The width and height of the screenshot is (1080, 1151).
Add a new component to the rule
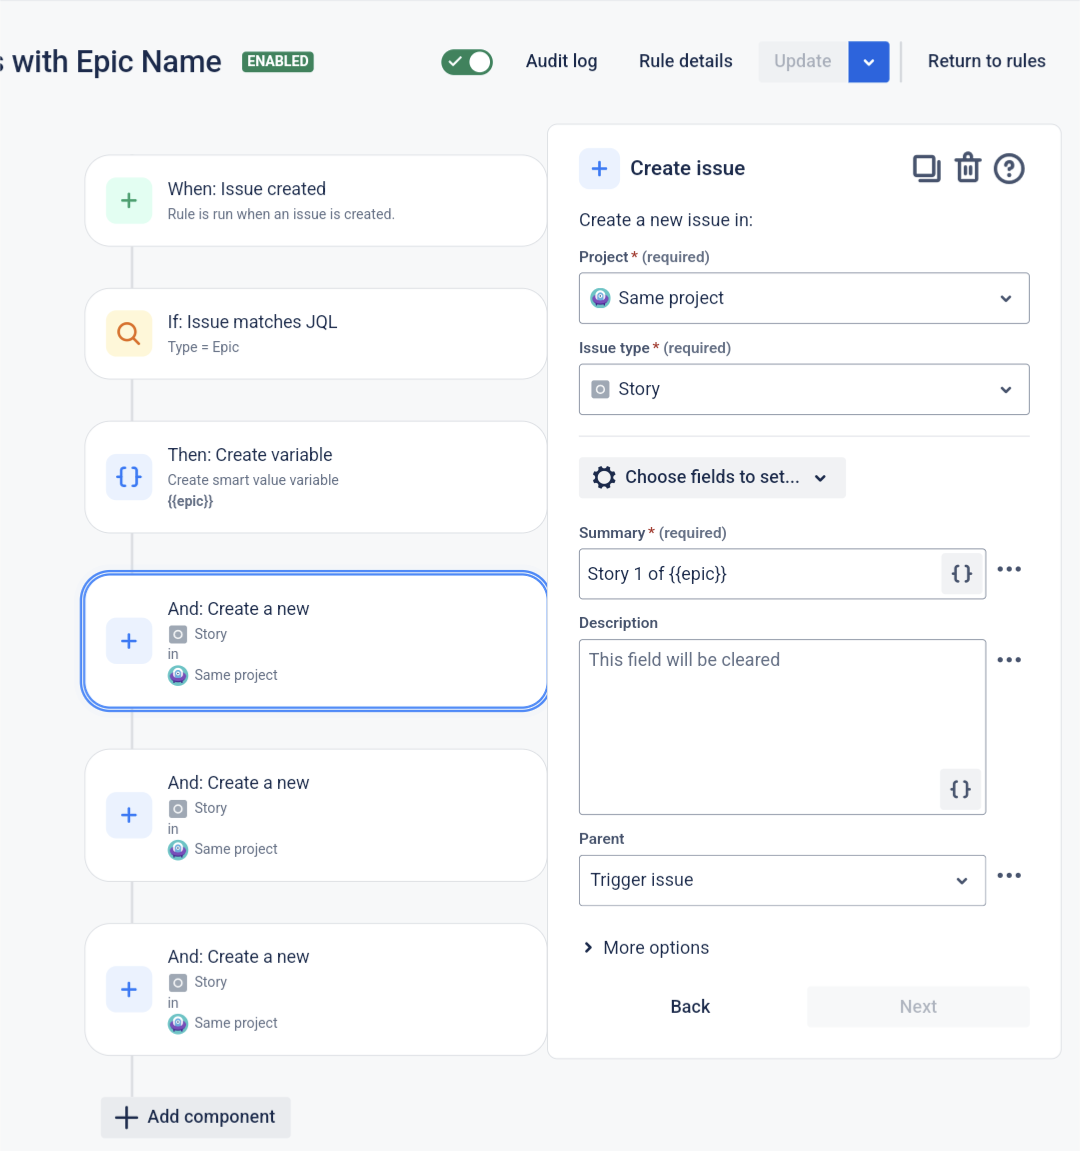[195, 1117]
